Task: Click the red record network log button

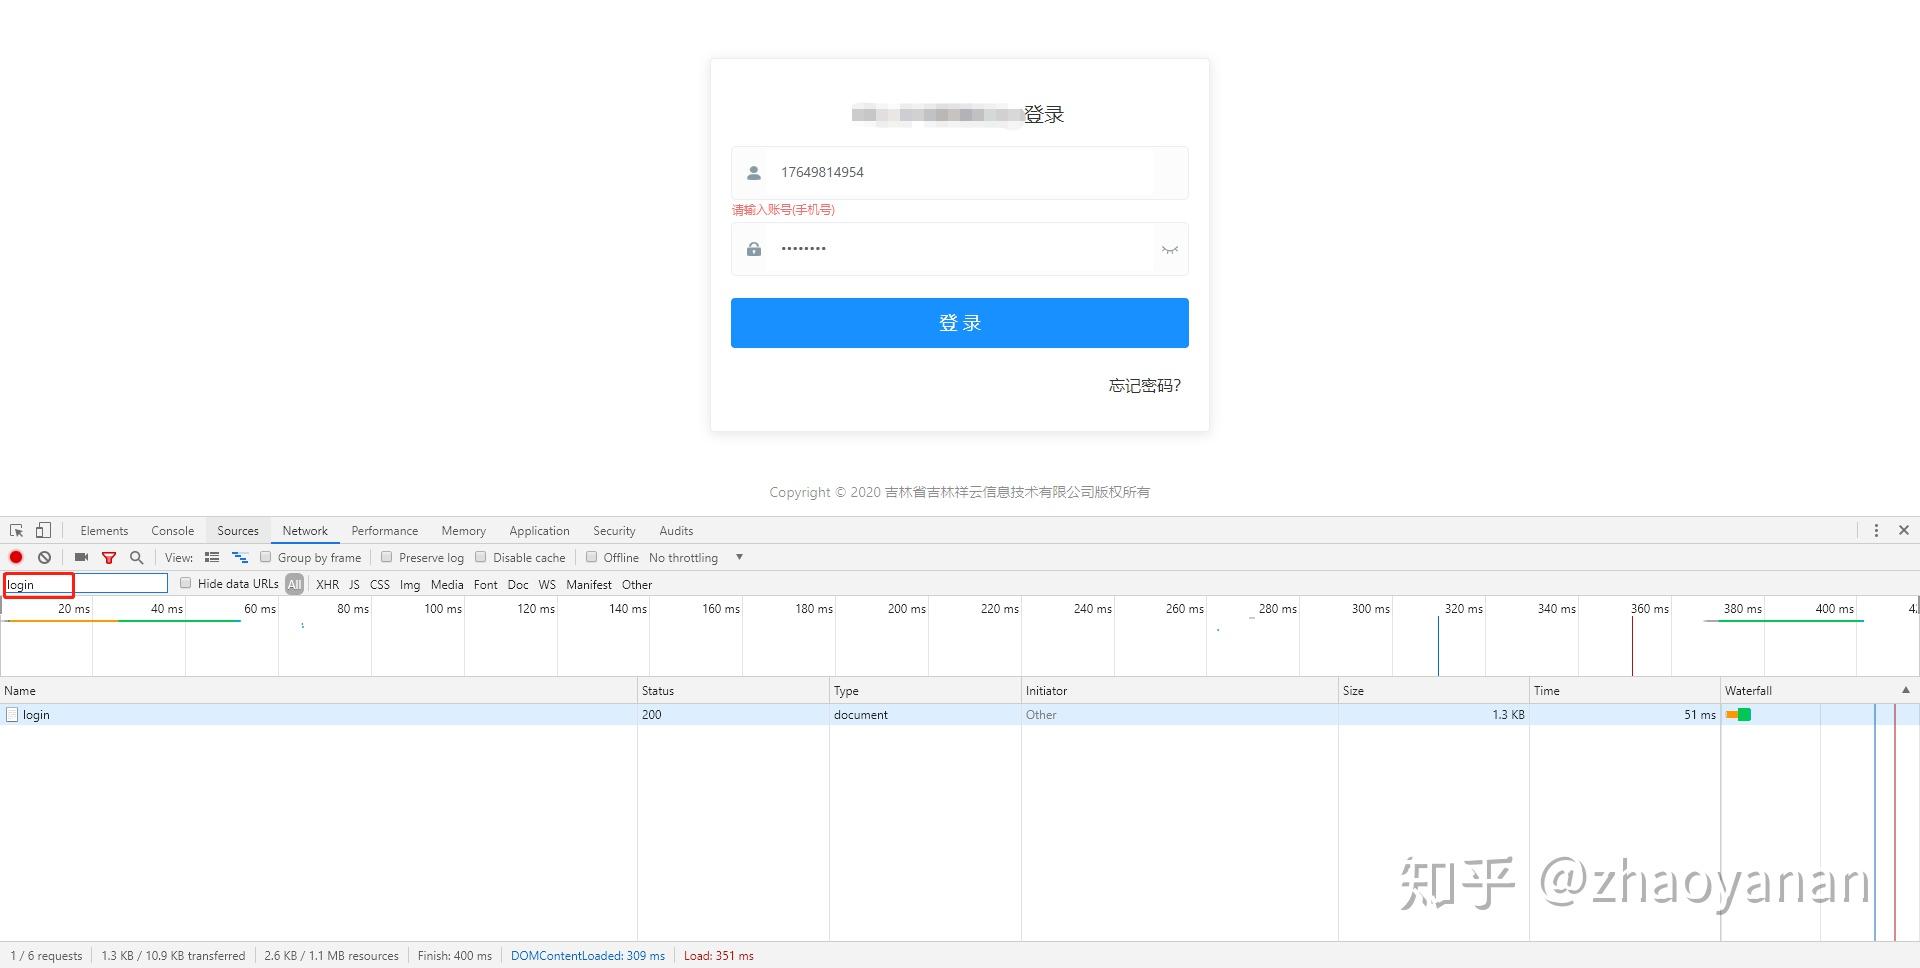Action: tap(15, 557)
